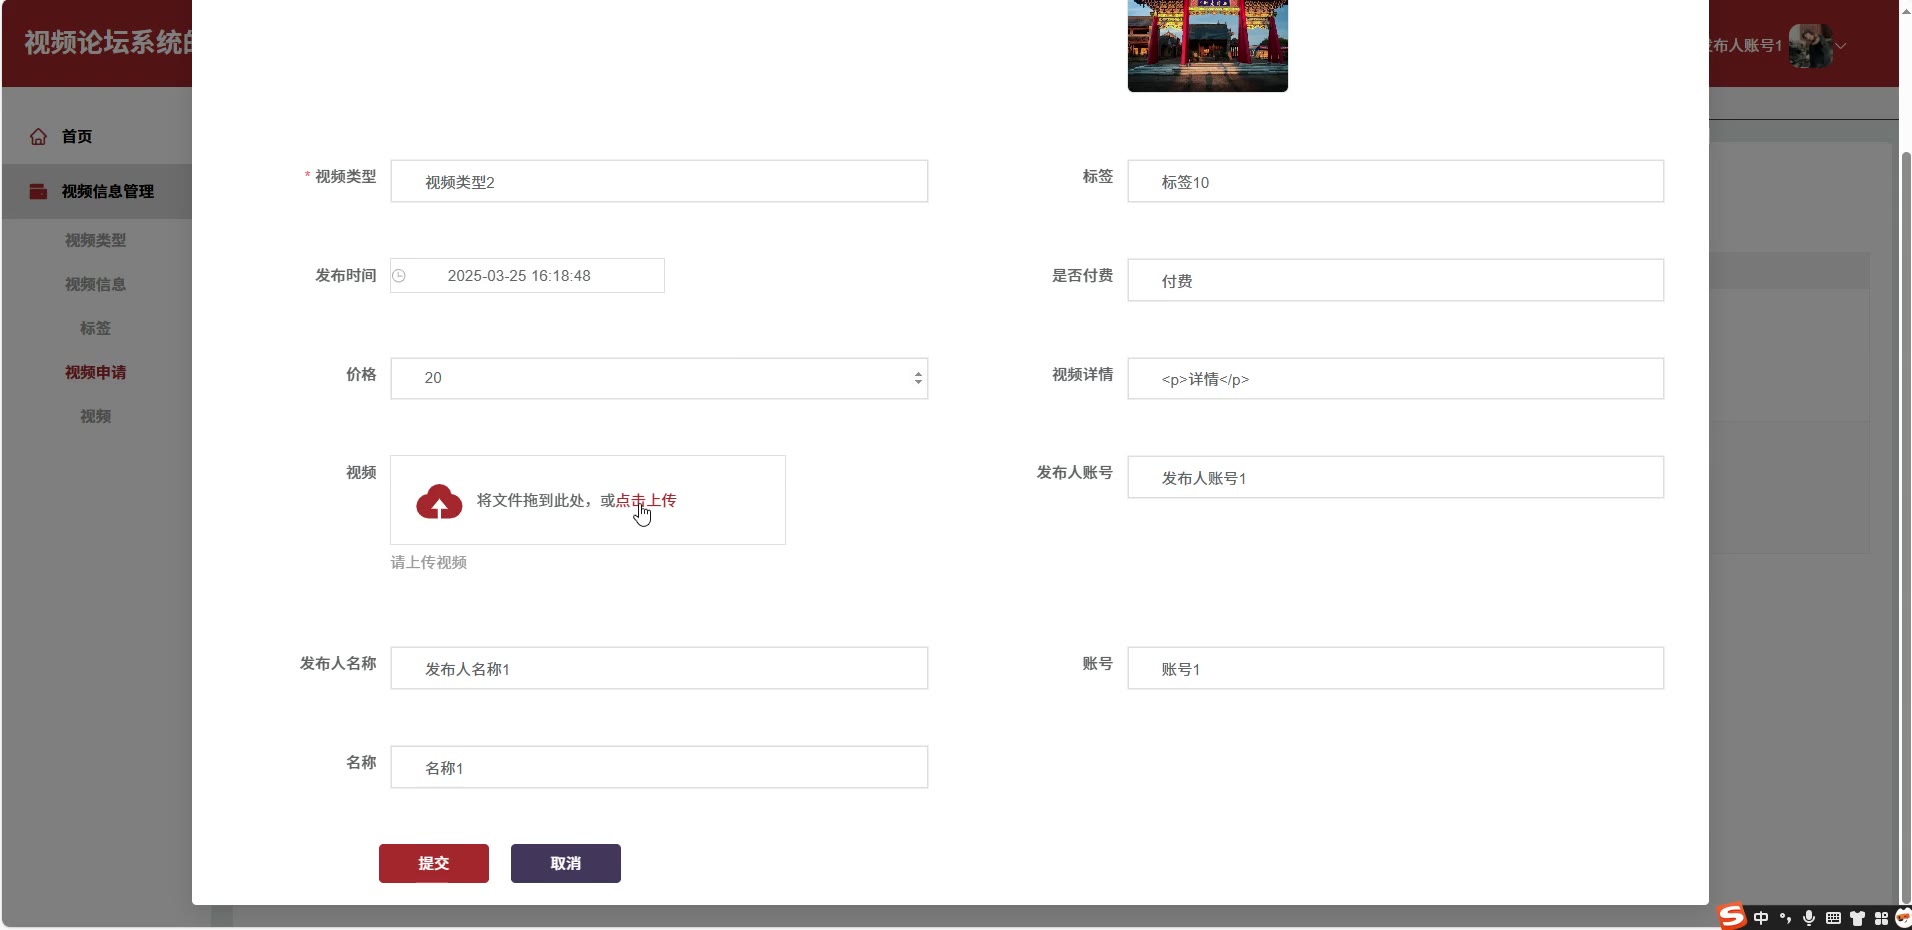1912x930 pixels.
Task: Click the 发布人名称 field label
Action: tap(338, 664)
